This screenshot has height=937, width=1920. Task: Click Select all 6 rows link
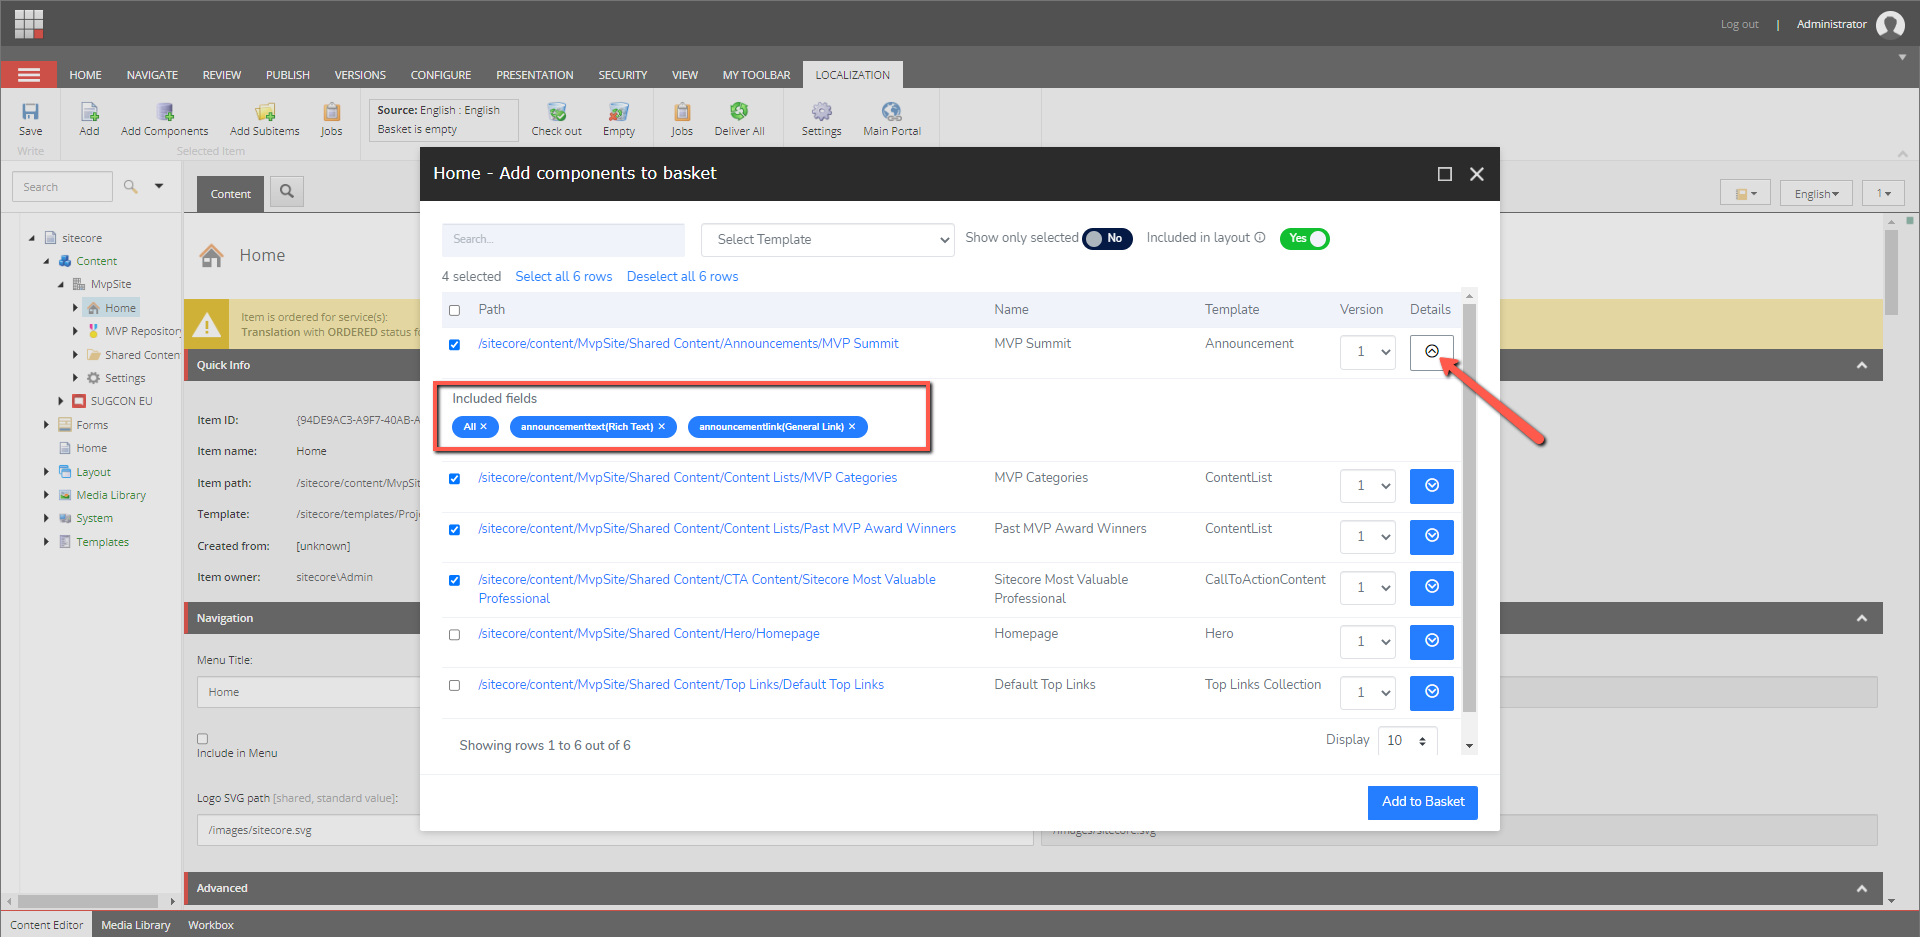[x=564, y=277]
